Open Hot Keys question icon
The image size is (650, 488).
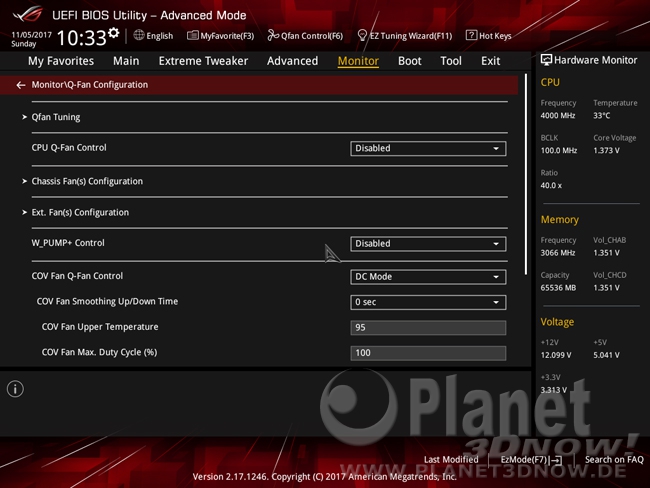point(471,35)
